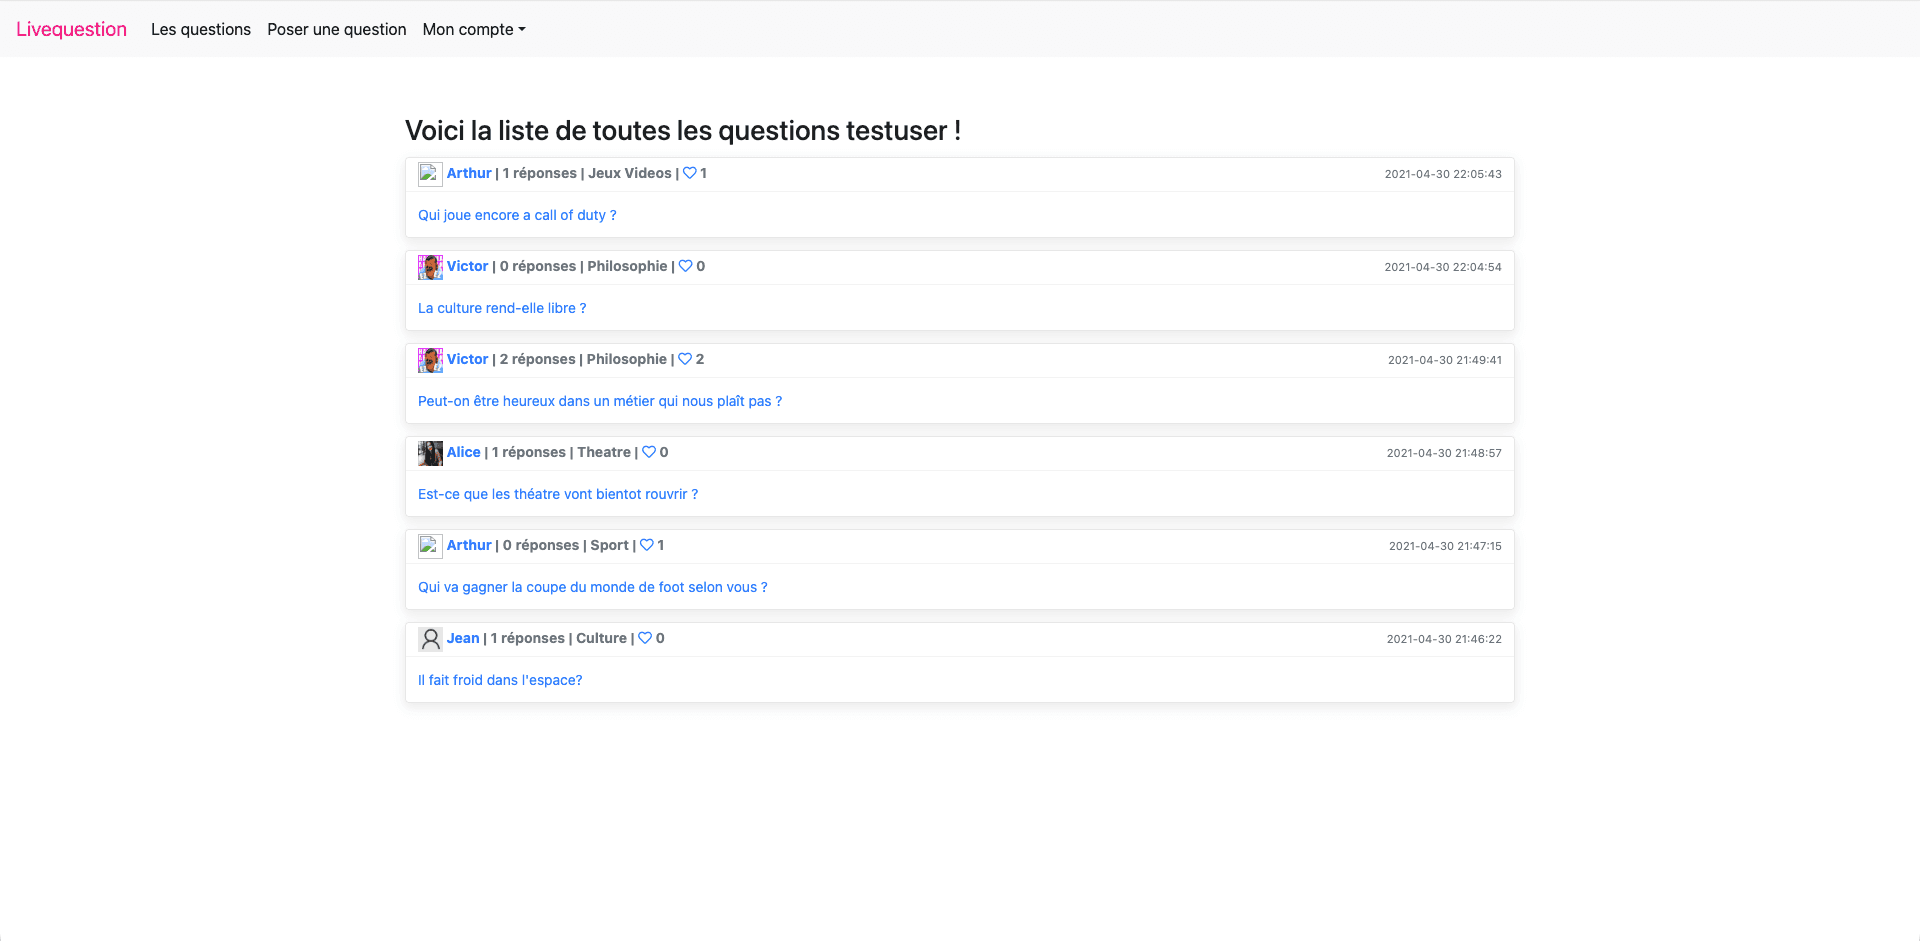Click Jean's default user avatar icon
This screenshot has width=1920, height=941.
430,639
